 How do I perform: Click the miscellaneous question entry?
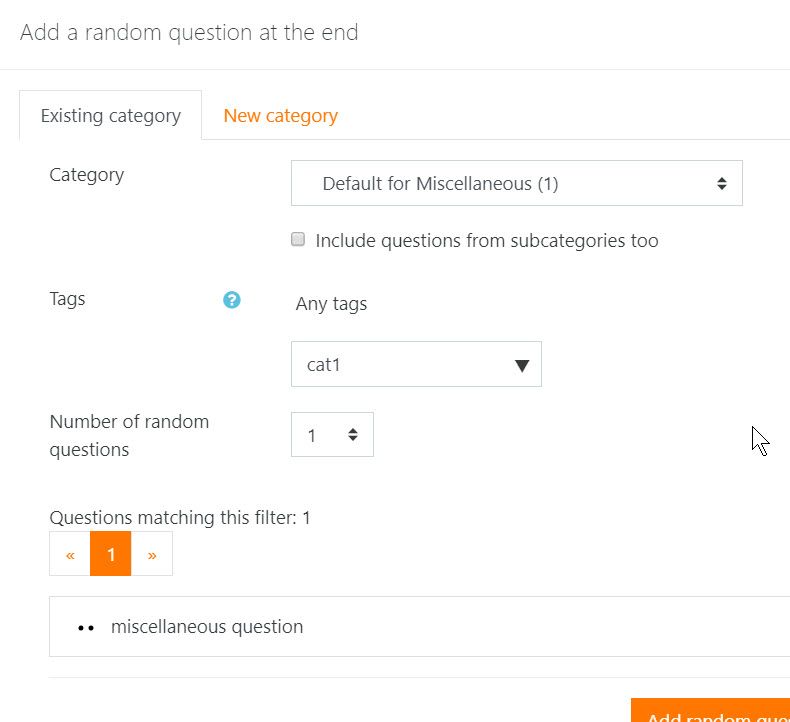point(207,627)
